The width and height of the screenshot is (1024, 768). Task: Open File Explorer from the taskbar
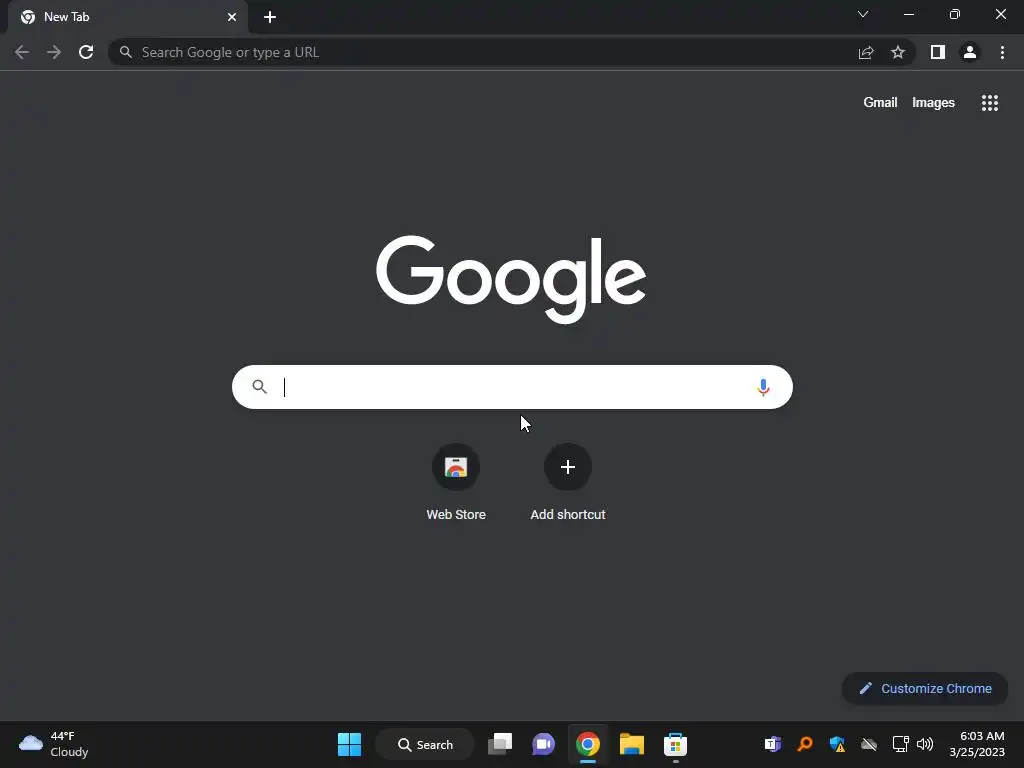[632, 744]
